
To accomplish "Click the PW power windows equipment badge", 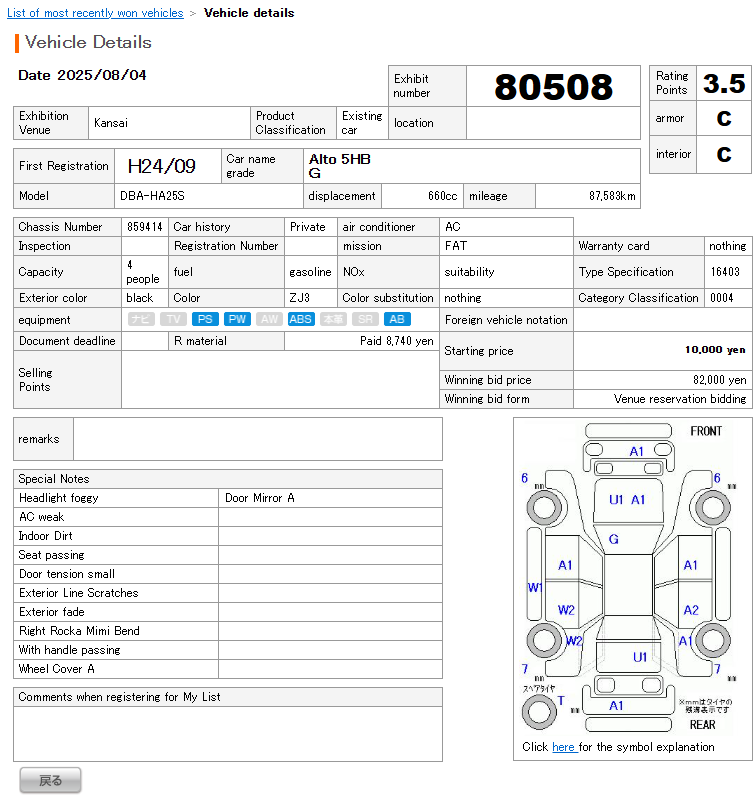I will 237,319.
